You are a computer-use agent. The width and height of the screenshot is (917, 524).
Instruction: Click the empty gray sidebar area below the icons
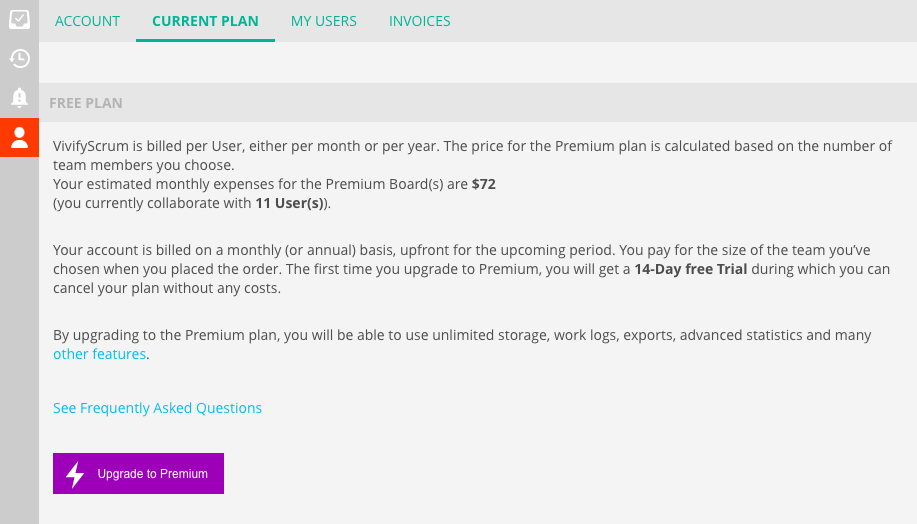tap(19, 339)
